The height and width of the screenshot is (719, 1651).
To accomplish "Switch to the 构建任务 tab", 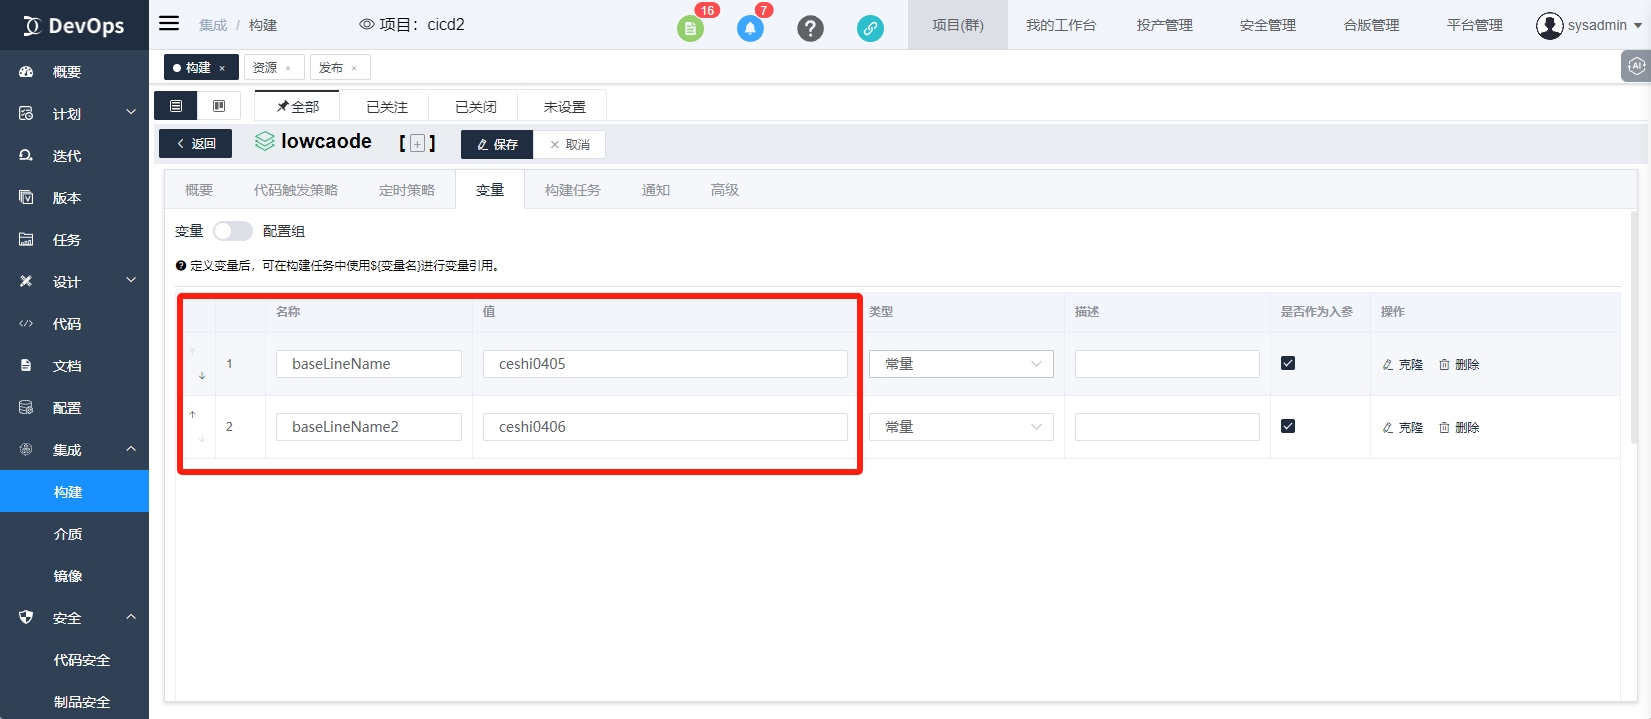I will pos(572,190).
